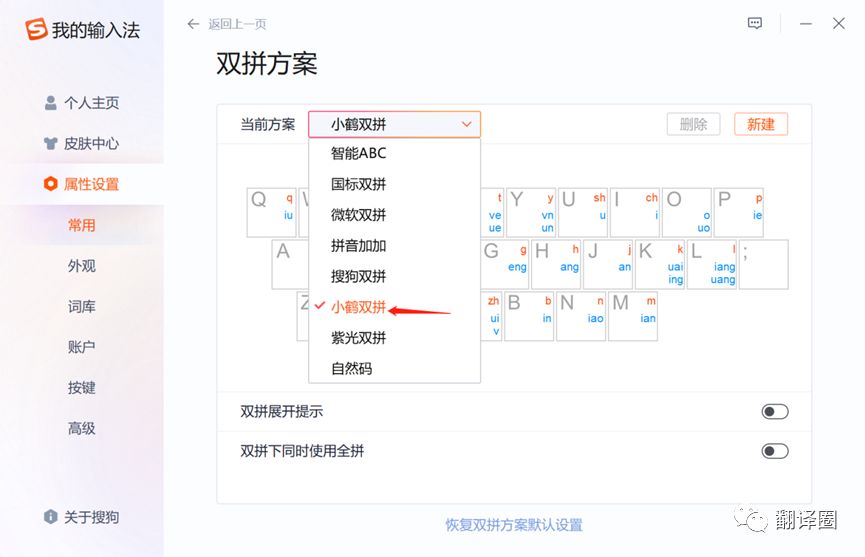Image resolution: width=865 pixels, height=557 pixels.
Task: Click the 删除 button
Action: (693, 124)
